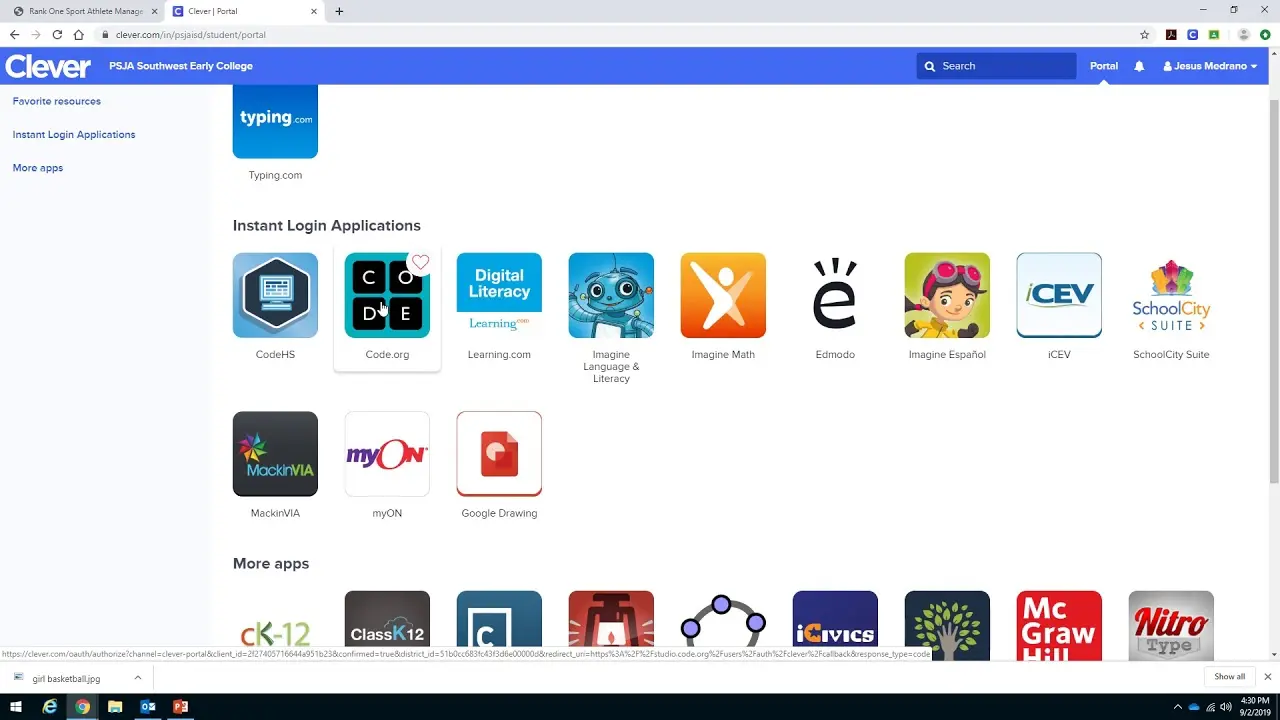Select the Clever | Portal browser tab
The width and height of the screenshot is (1280, 720).
[x=244, y=11]
